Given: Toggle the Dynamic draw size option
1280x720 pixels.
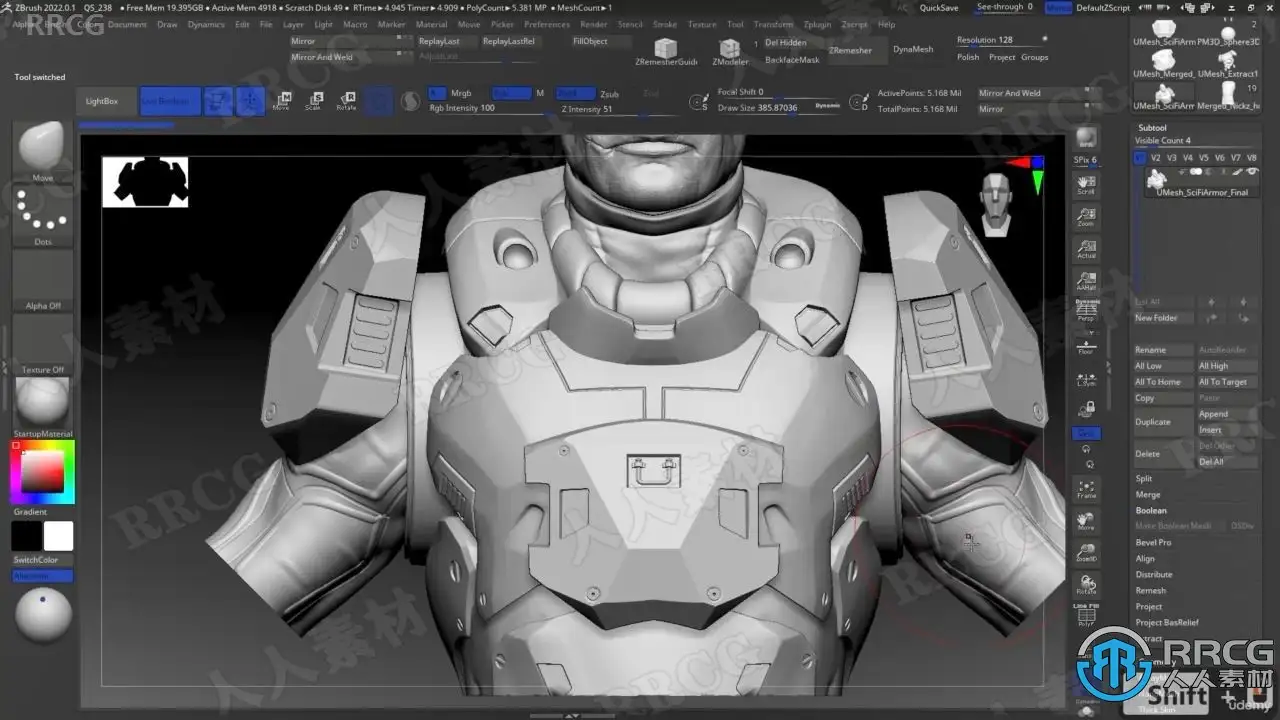Looking at the screenshot, I should click(827, 105).
